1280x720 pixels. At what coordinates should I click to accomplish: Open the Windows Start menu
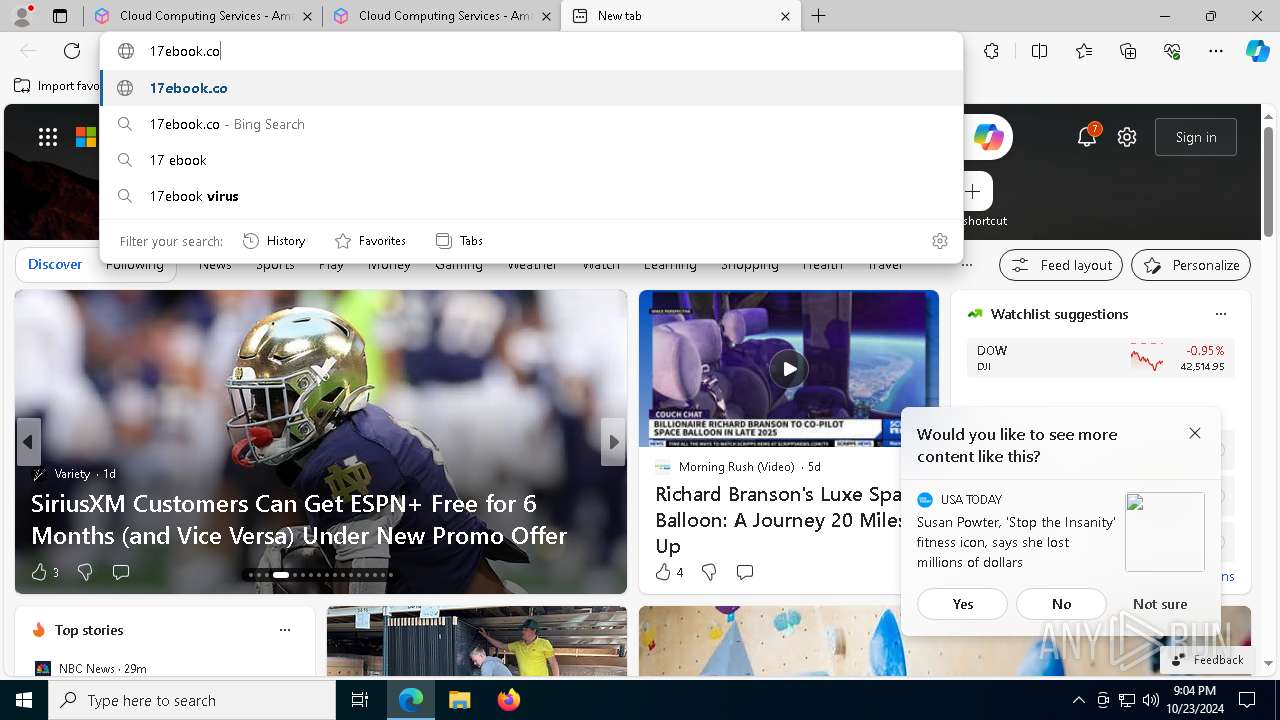pyautogui.click(x=24, y=700)
